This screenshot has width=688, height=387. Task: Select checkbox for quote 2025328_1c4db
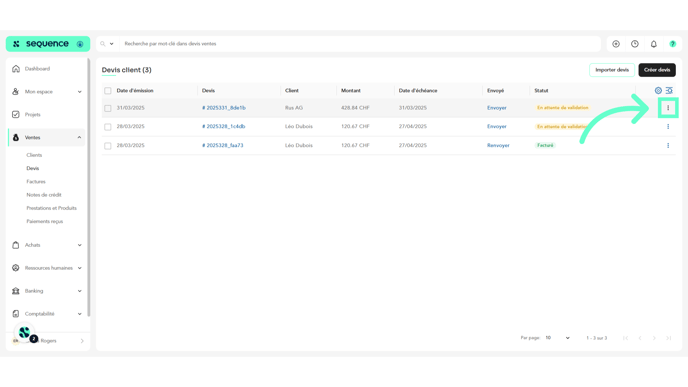[x=108, y=127]
